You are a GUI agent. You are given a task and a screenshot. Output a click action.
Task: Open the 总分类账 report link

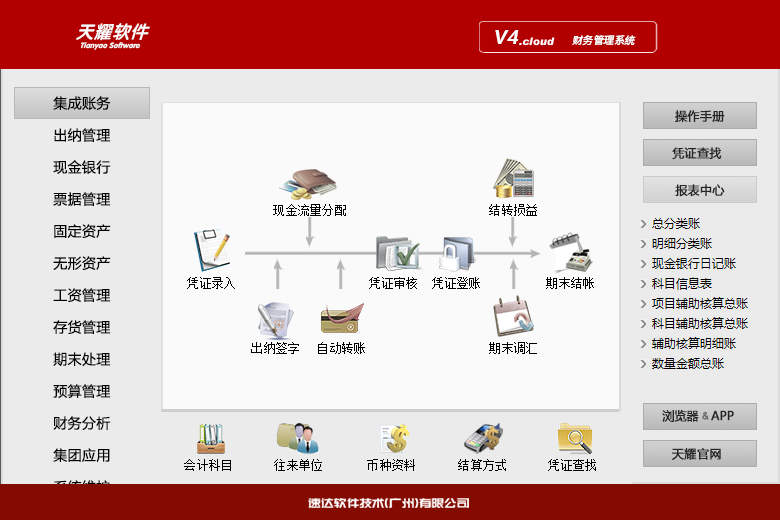click(x=676, y=223)
